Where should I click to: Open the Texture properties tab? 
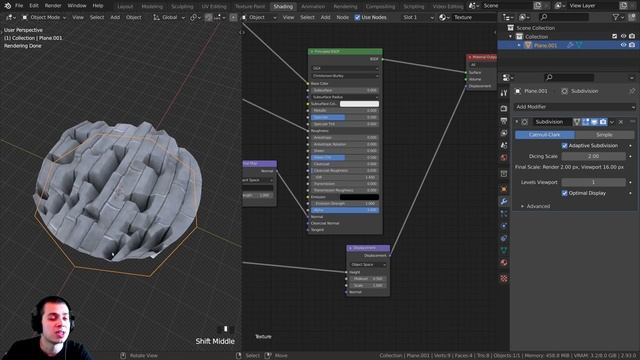(x=504, y=278)
